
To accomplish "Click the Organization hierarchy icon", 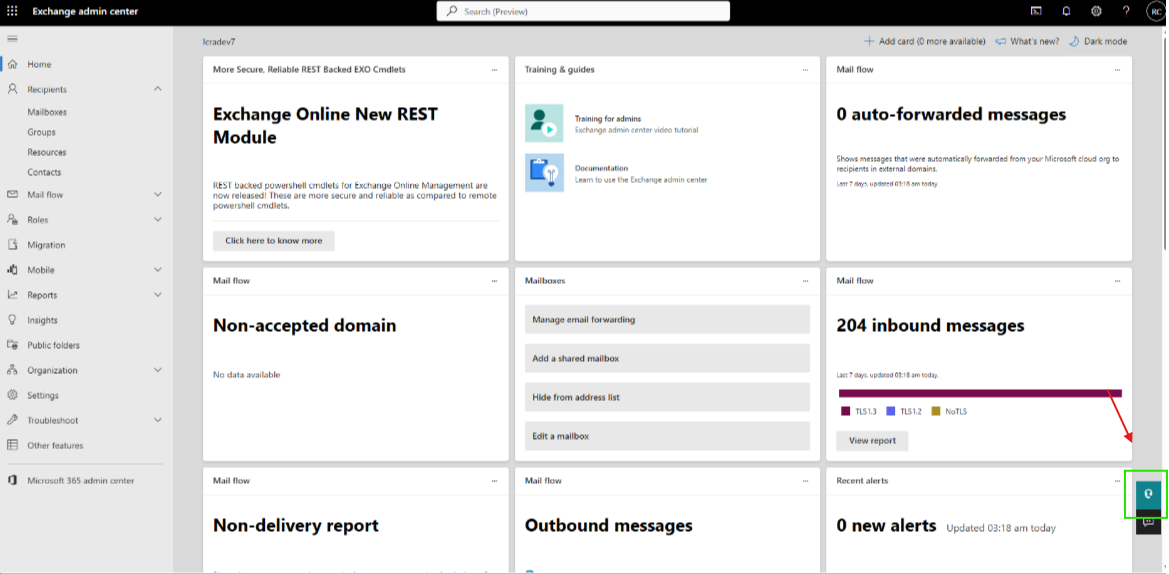I will click(x=12, y=370).
